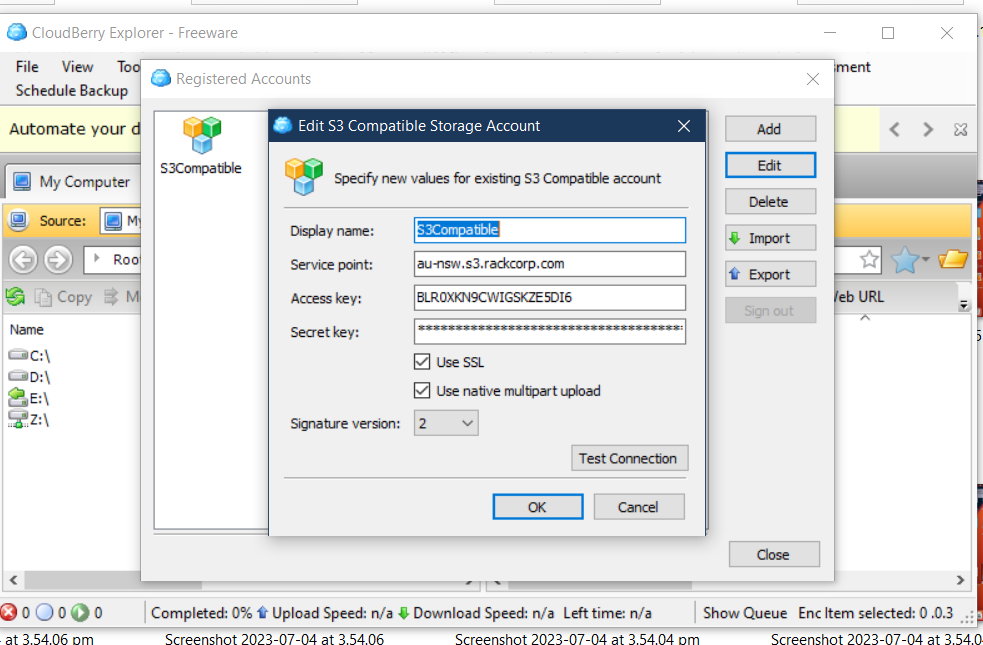Screen dimensions: 983x645
Task: Toggle Use native multipart upload checkbox
Action: [x=422, y=391]
